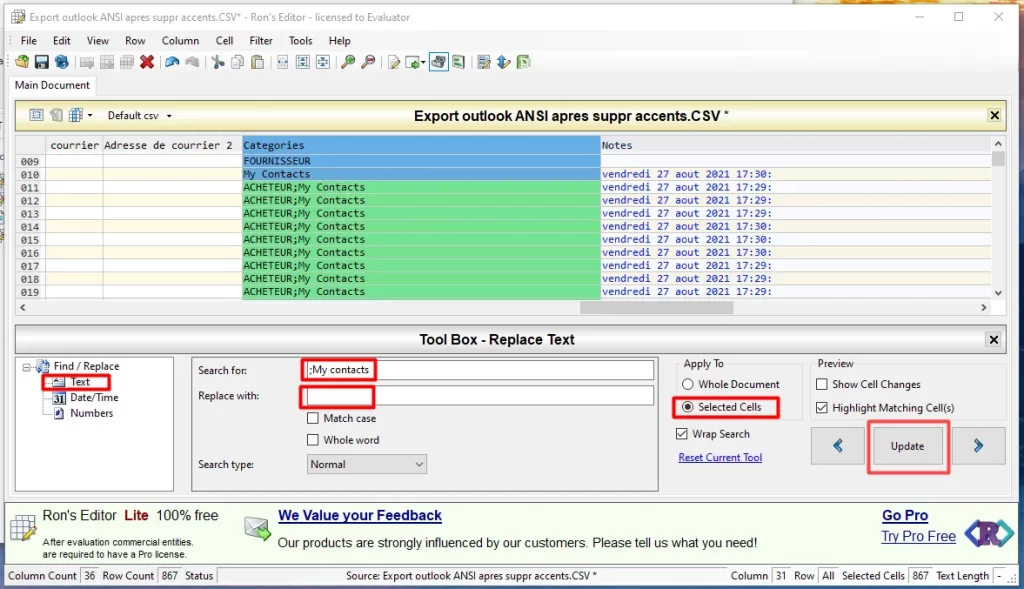The image size is (1024, 589).
Task: Enable Show Cell Changes checkbox
Action: click(822, 384)
